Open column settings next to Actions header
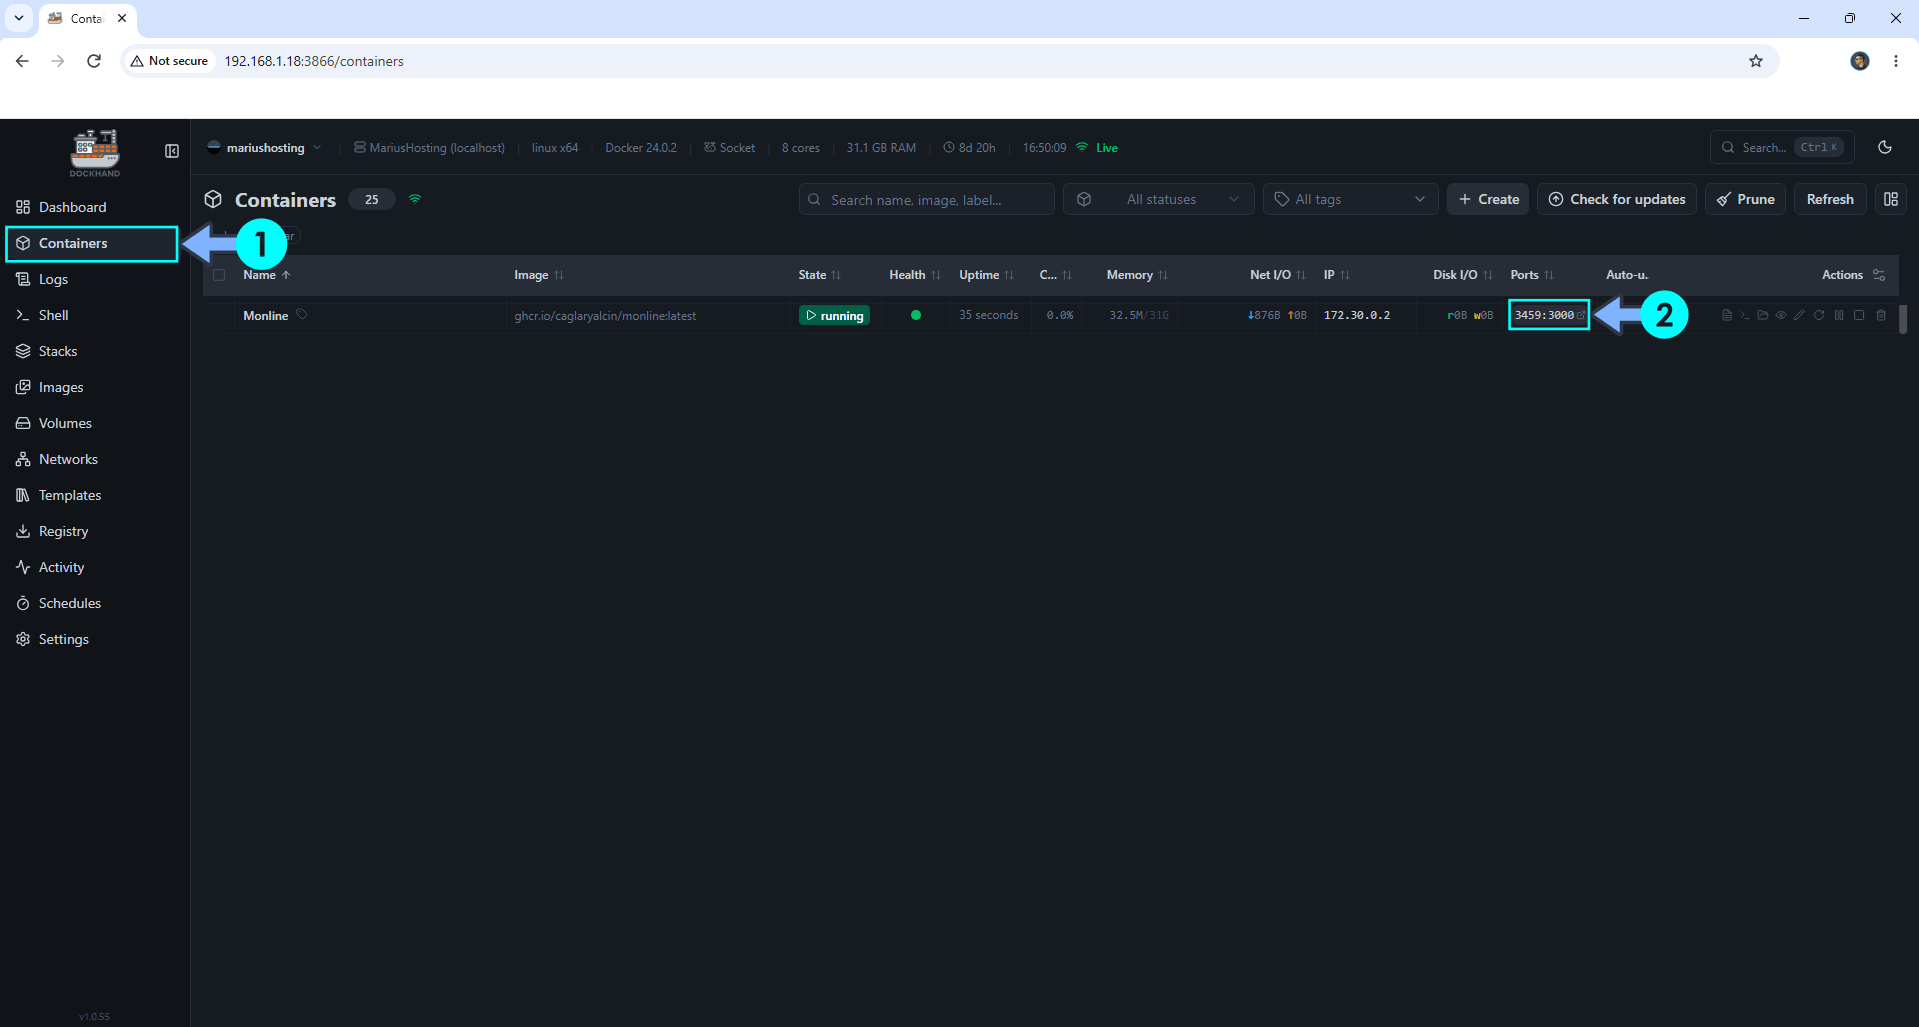The width and height of the screenshot is (1919, 1027). click(1879, 275)
